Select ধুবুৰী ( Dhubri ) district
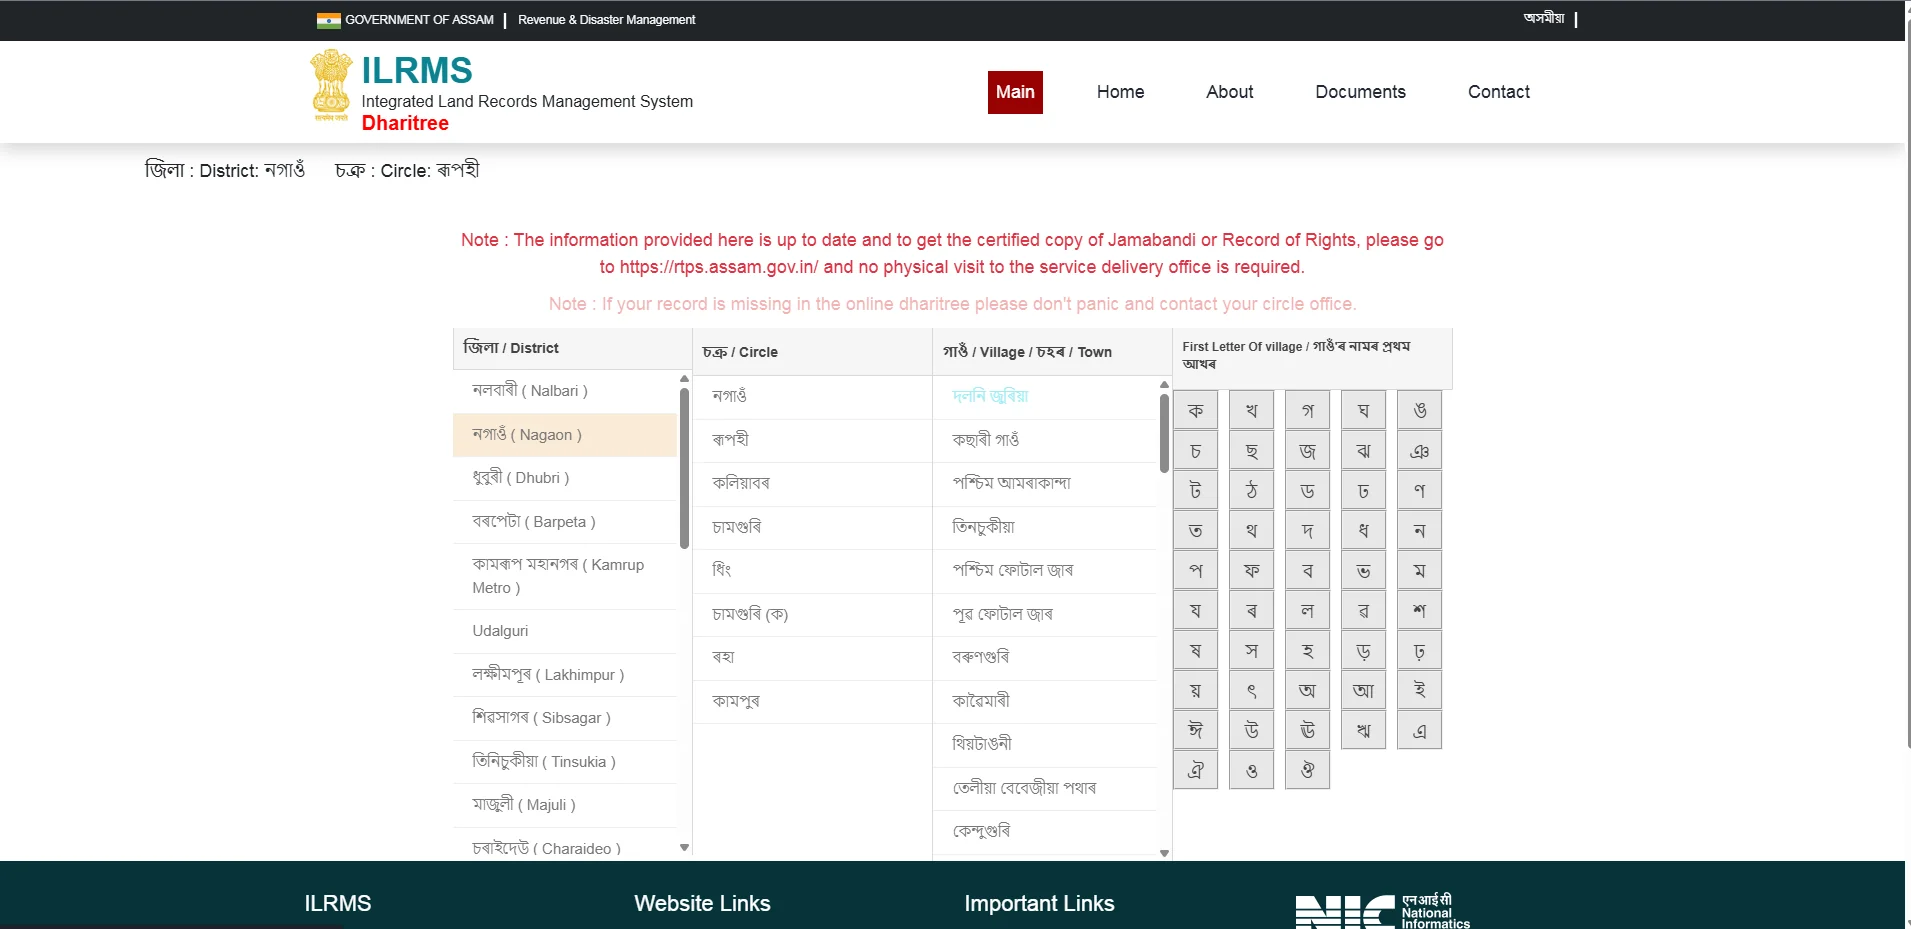1911x929 pixels. click(518, 477)
